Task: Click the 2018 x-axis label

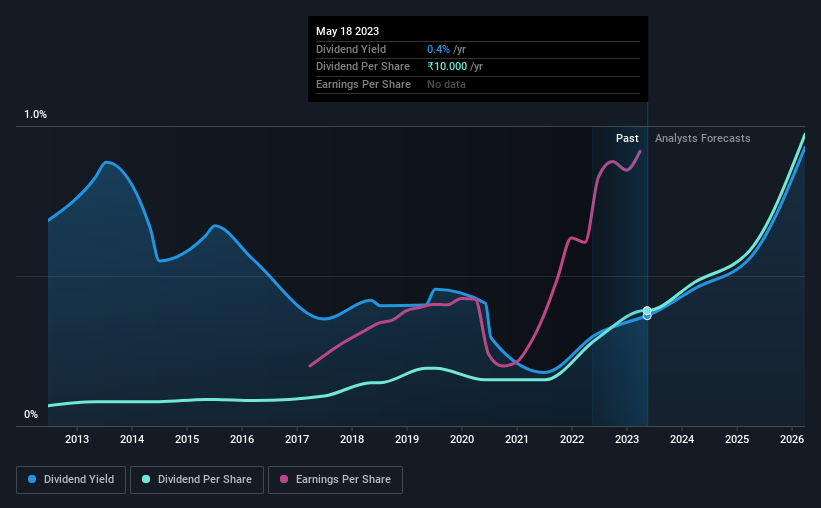Action: point(352,439)
